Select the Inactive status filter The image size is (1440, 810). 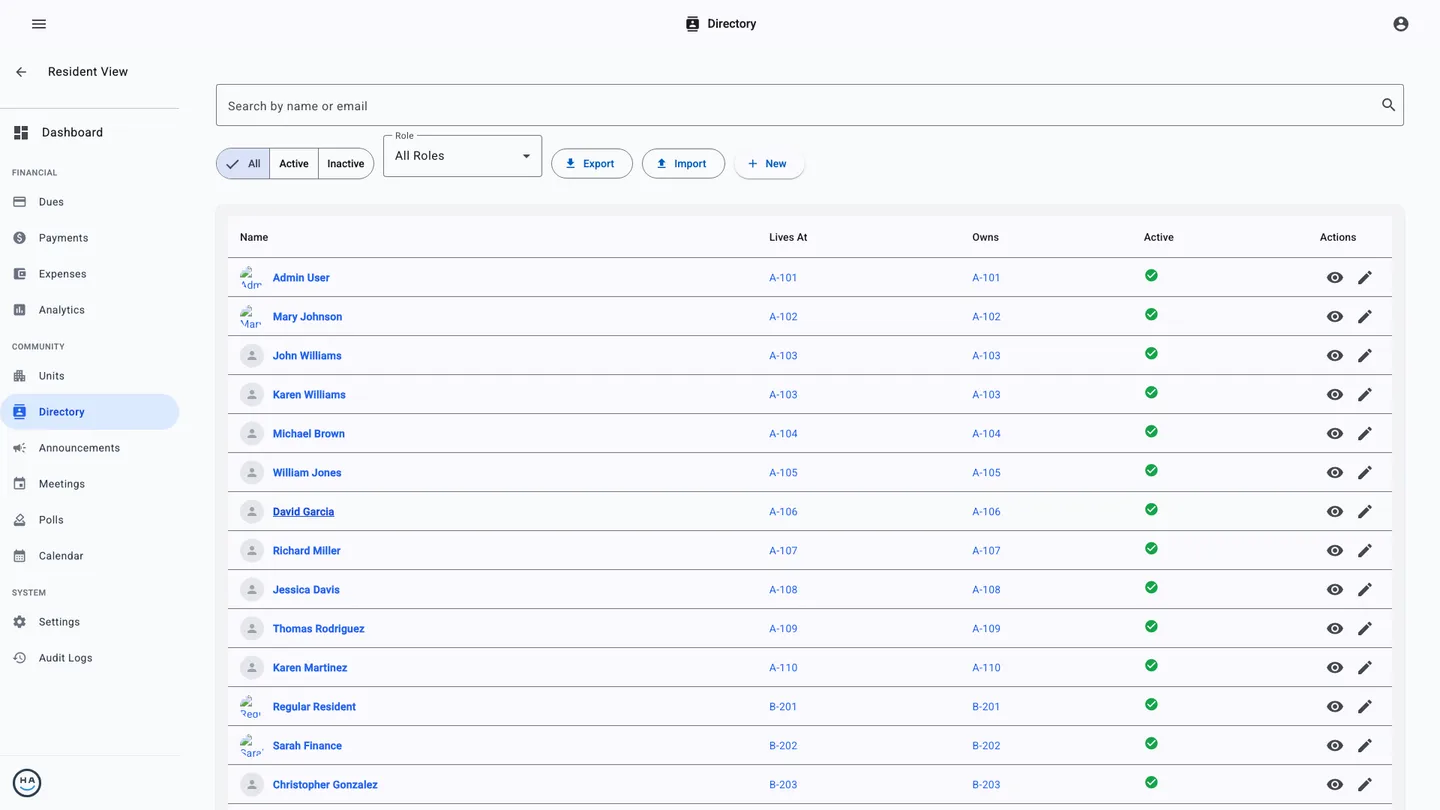[346, 164]
